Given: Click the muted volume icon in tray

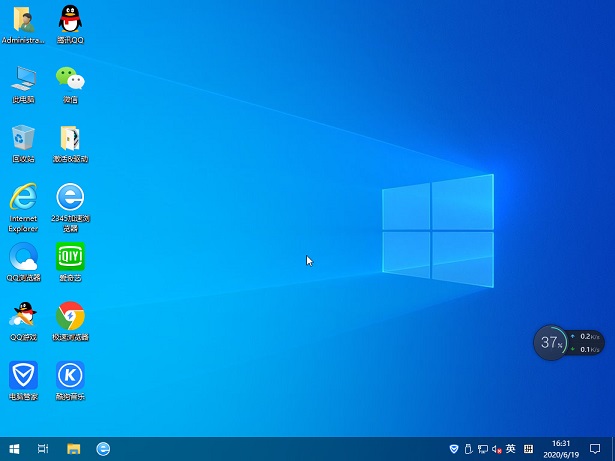Looking at the screenshot, I should pyautogui.click(x=496, y=449).
